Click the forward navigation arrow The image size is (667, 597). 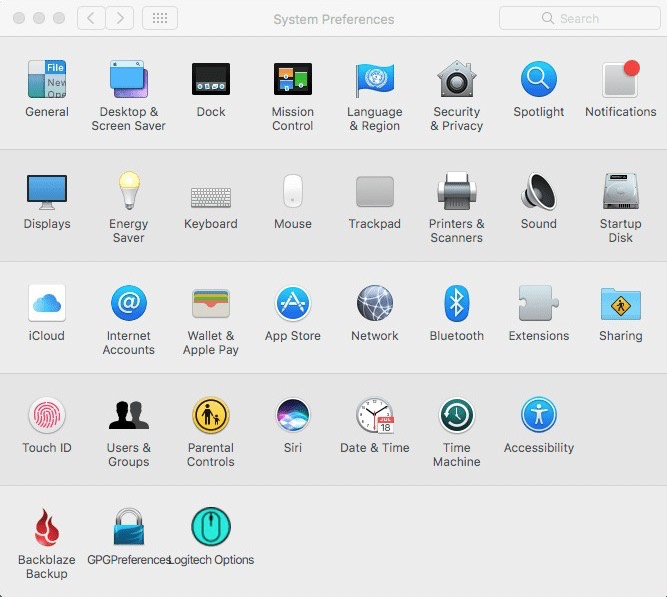tap(120, 18)
